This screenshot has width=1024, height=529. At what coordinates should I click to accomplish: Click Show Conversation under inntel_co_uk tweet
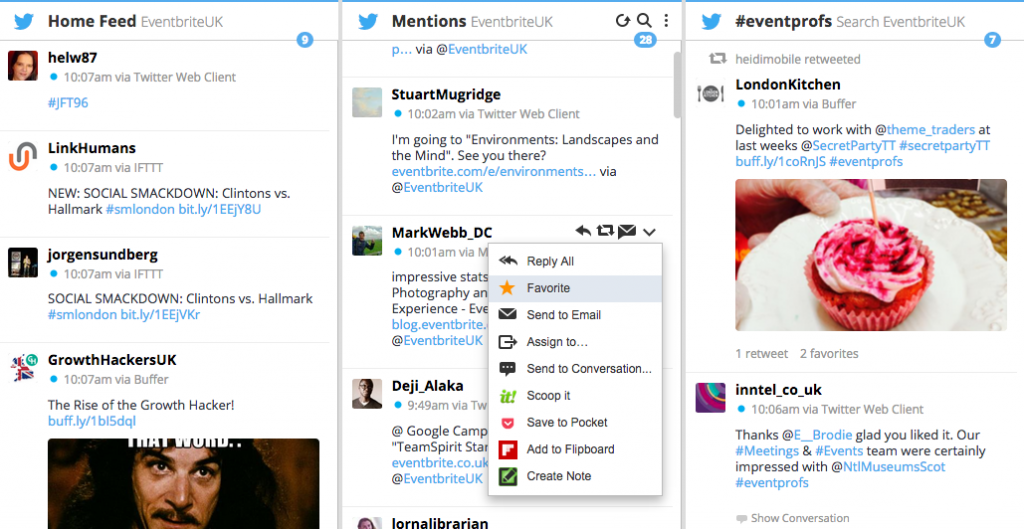(x=799, y=518)
